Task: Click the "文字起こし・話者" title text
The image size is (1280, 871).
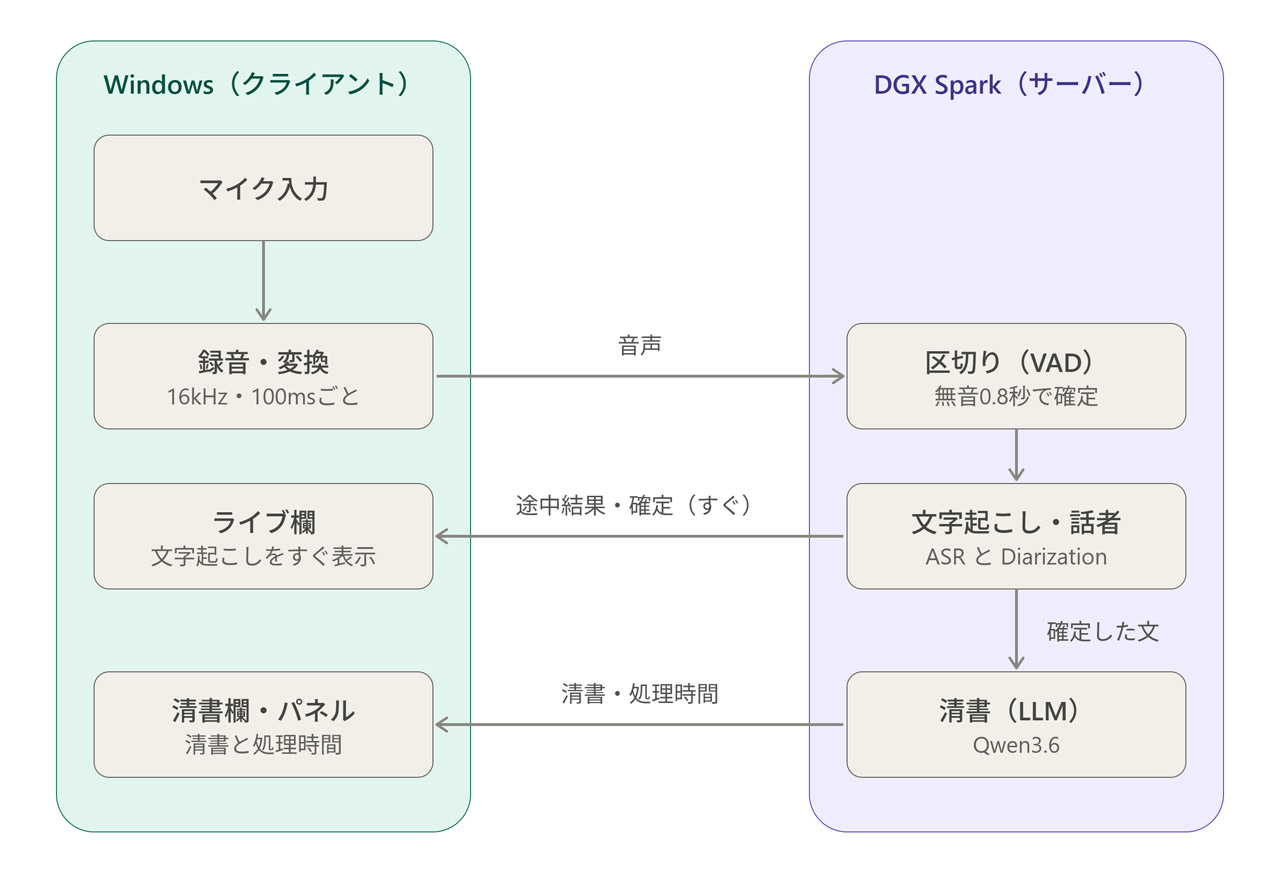Action: coord(1016,521)
